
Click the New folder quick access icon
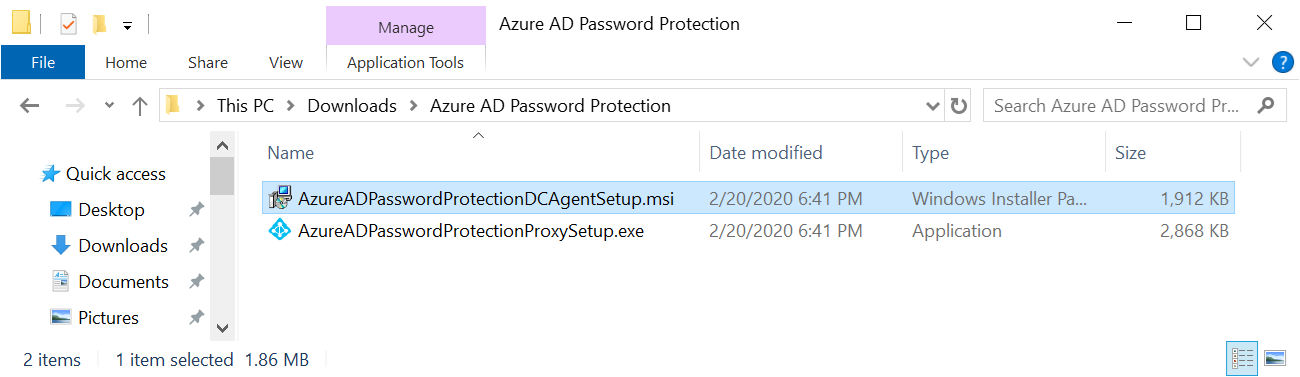click(x=99, y=23)
